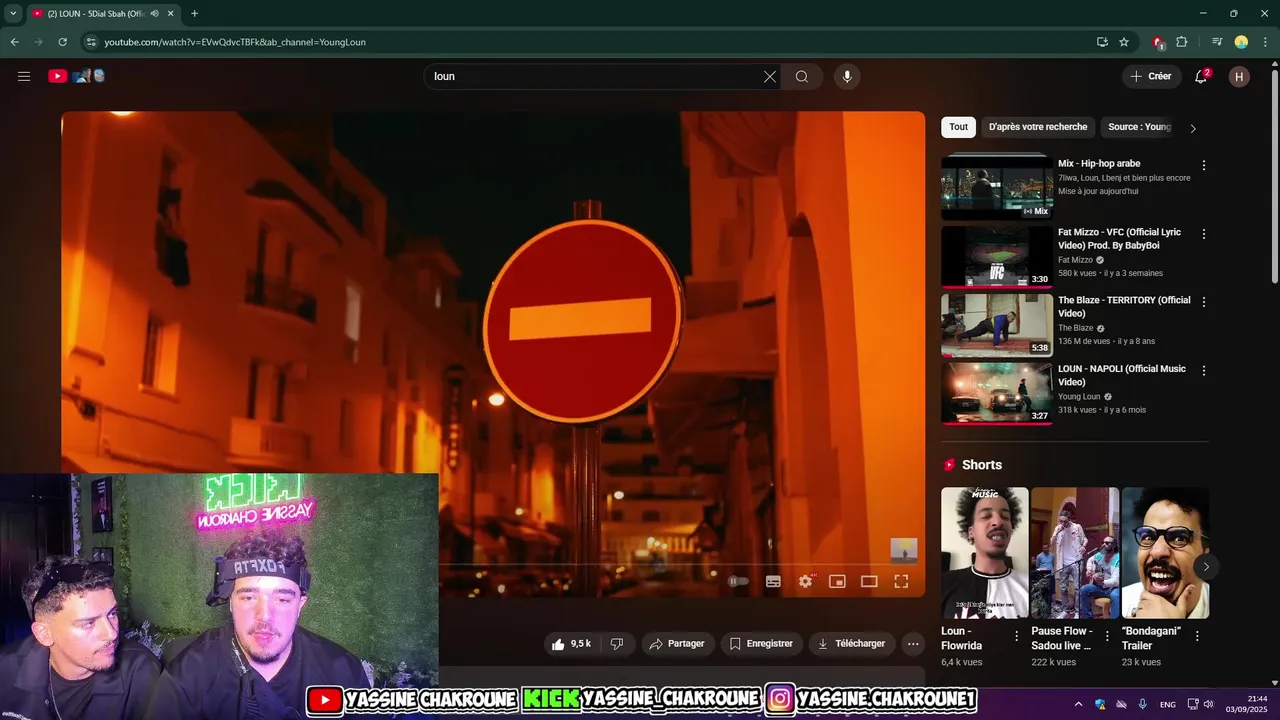Share the video via Partager
Screen dimensions: 1280x720
coord(677,644)
